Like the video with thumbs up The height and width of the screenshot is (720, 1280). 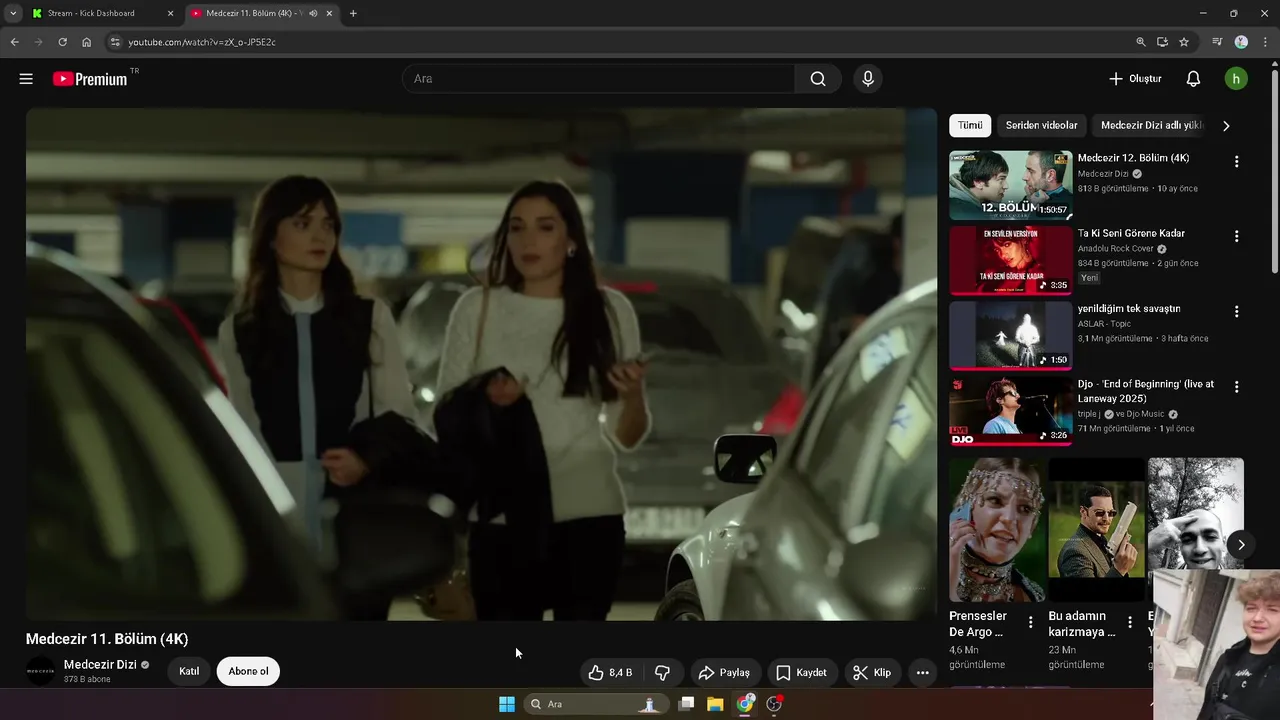(x=610, y=673)
